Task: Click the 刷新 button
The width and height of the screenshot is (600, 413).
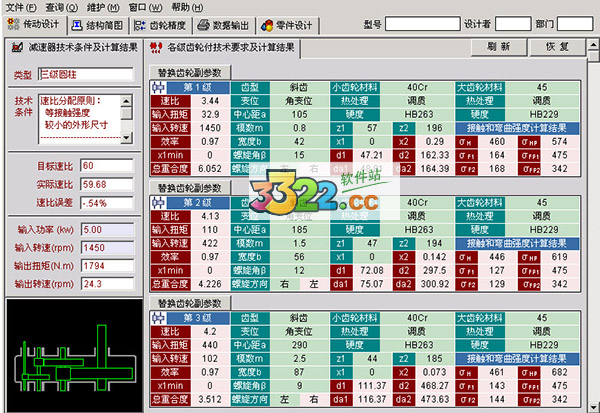Action: (x=499, y=47)
